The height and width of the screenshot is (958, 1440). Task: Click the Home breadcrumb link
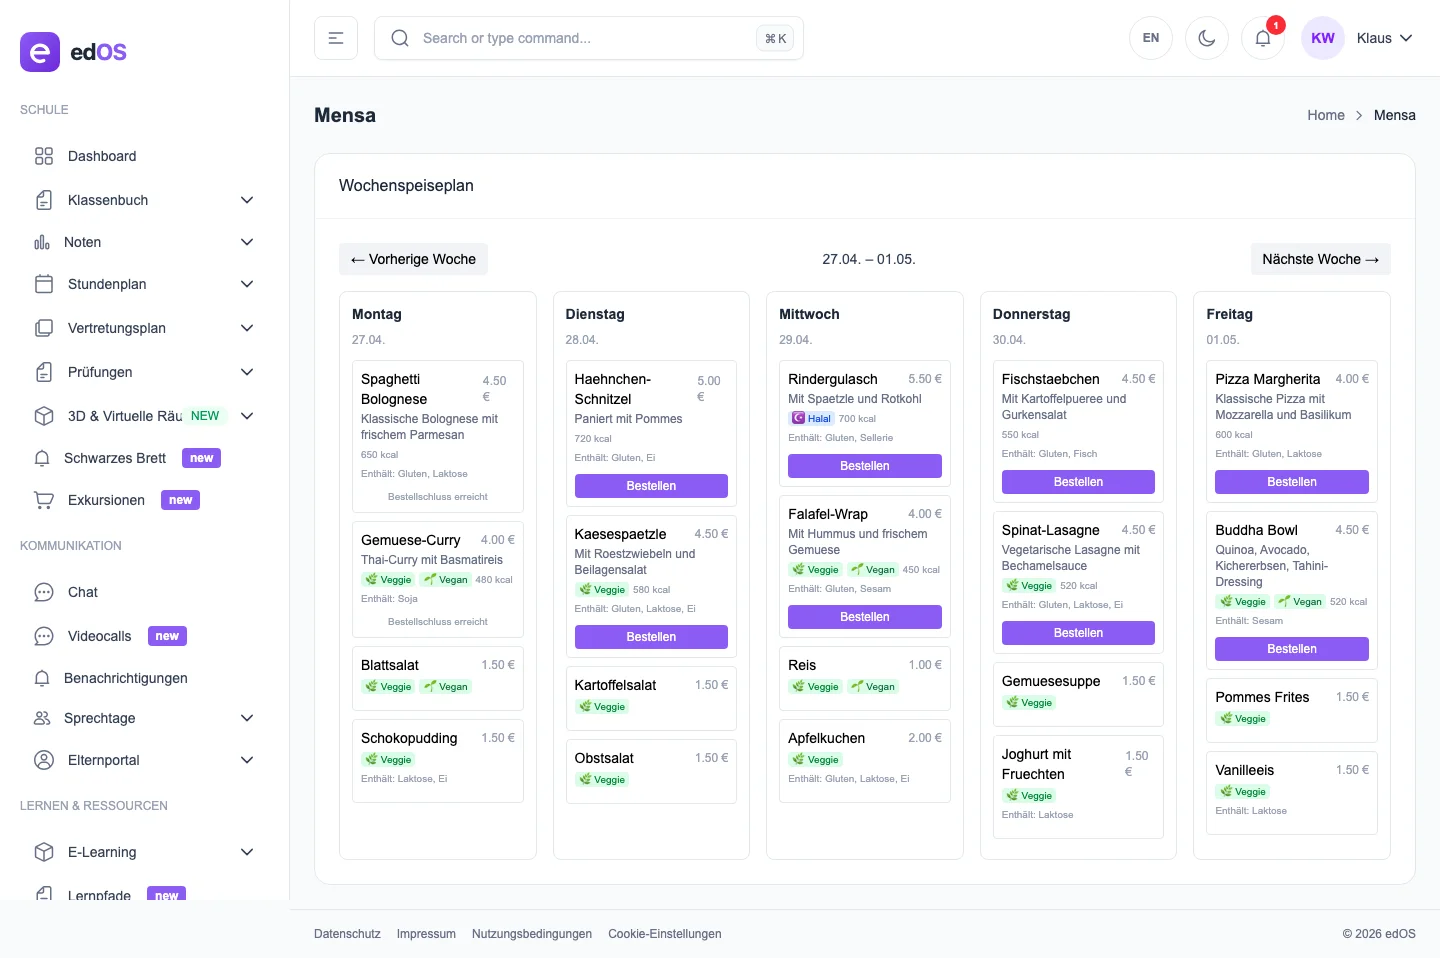[x=1325, y=115]
